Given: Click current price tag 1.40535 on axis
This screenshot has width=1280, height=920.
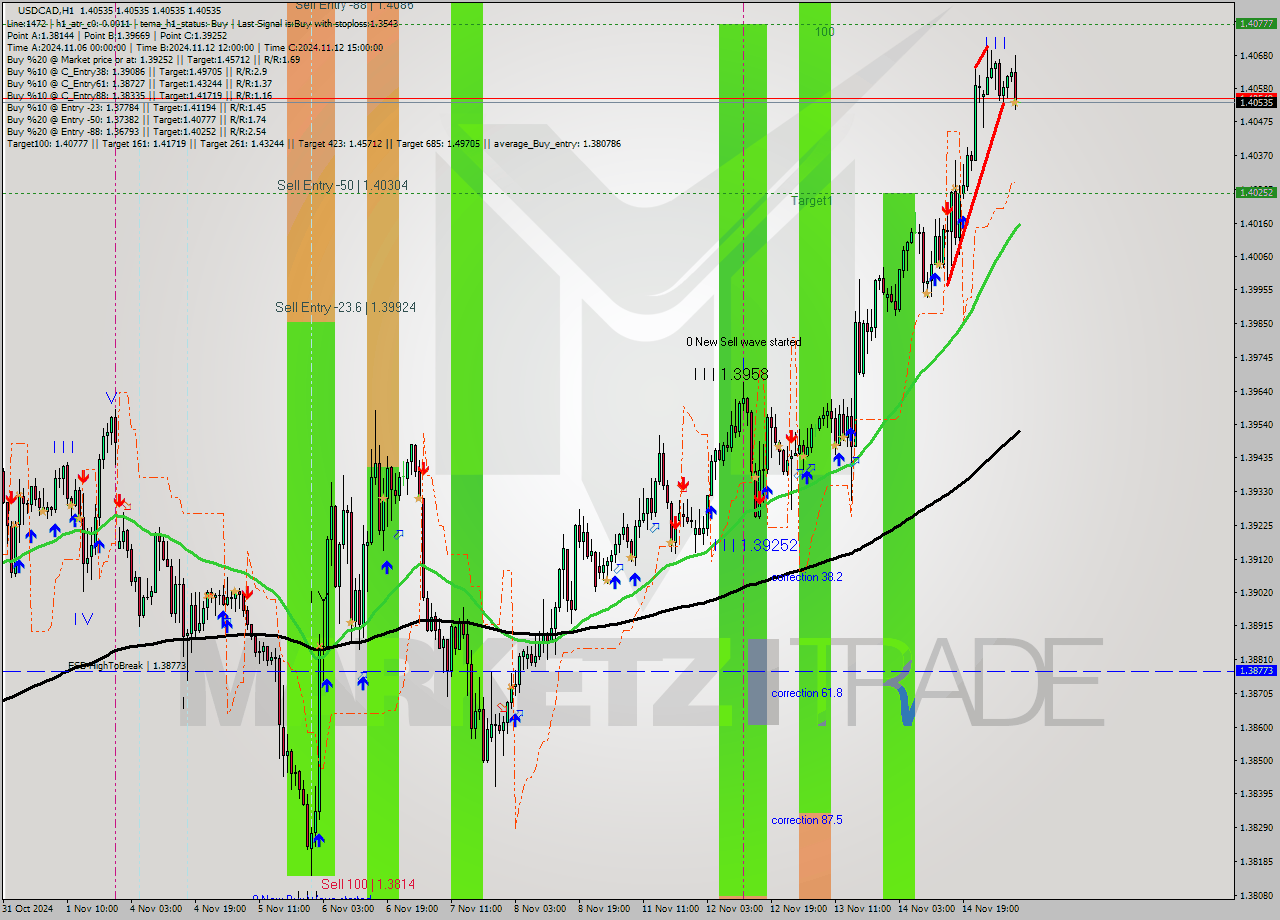Looking at the screenshot, I should (x=1255, y=102).
